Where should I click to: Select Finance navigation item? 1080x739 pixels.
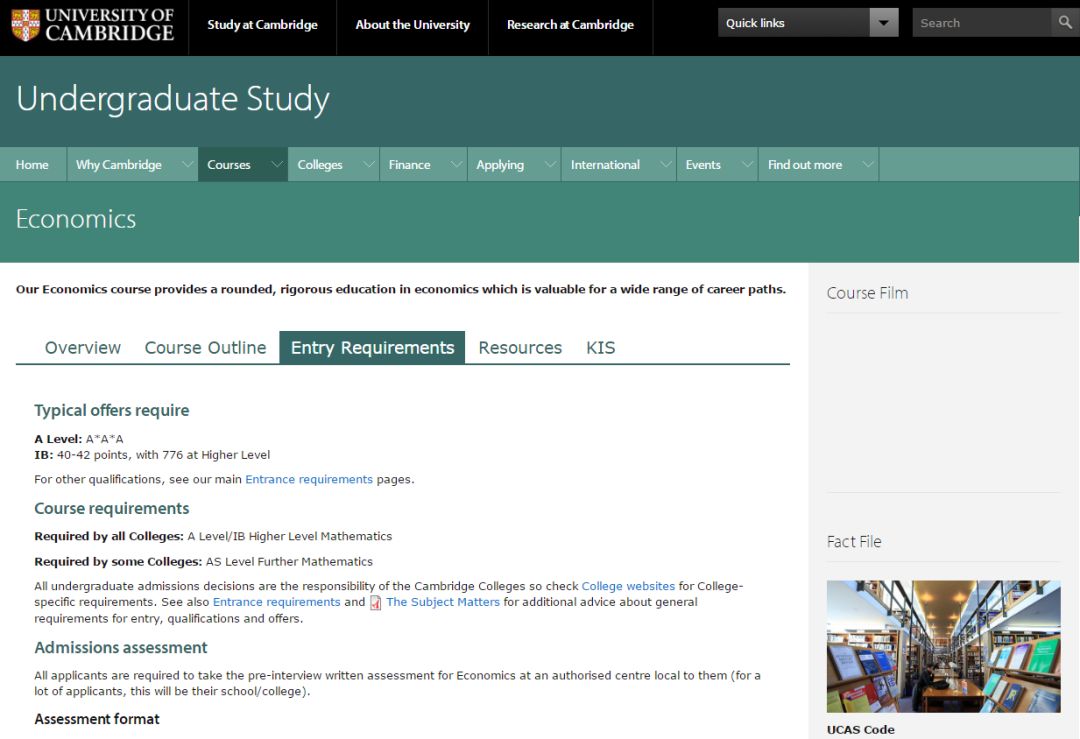[x=409, y=165]
